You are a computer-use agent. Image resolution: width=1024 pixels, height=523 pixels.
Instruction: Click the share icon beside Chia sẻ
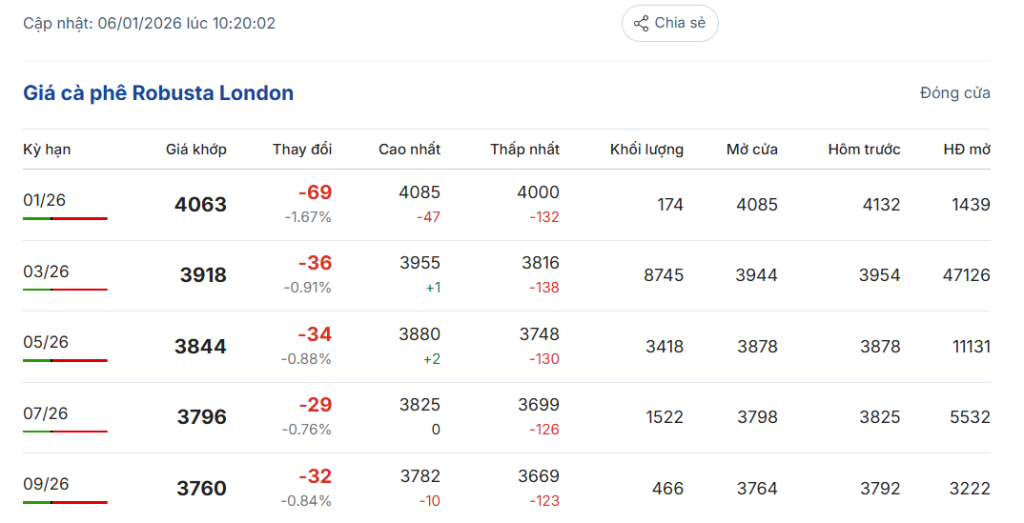pyautogui.click(x=641, y=23)
